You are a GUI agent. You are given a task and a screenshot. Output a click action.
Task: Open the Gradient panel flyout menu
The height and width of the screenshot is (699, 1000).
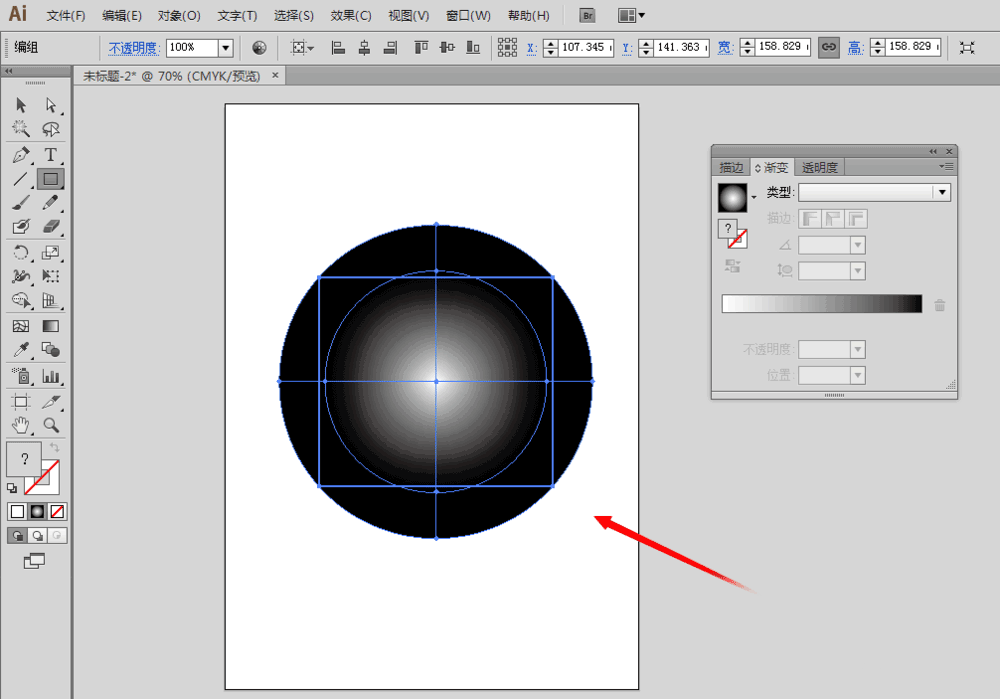tap(945, 167)
